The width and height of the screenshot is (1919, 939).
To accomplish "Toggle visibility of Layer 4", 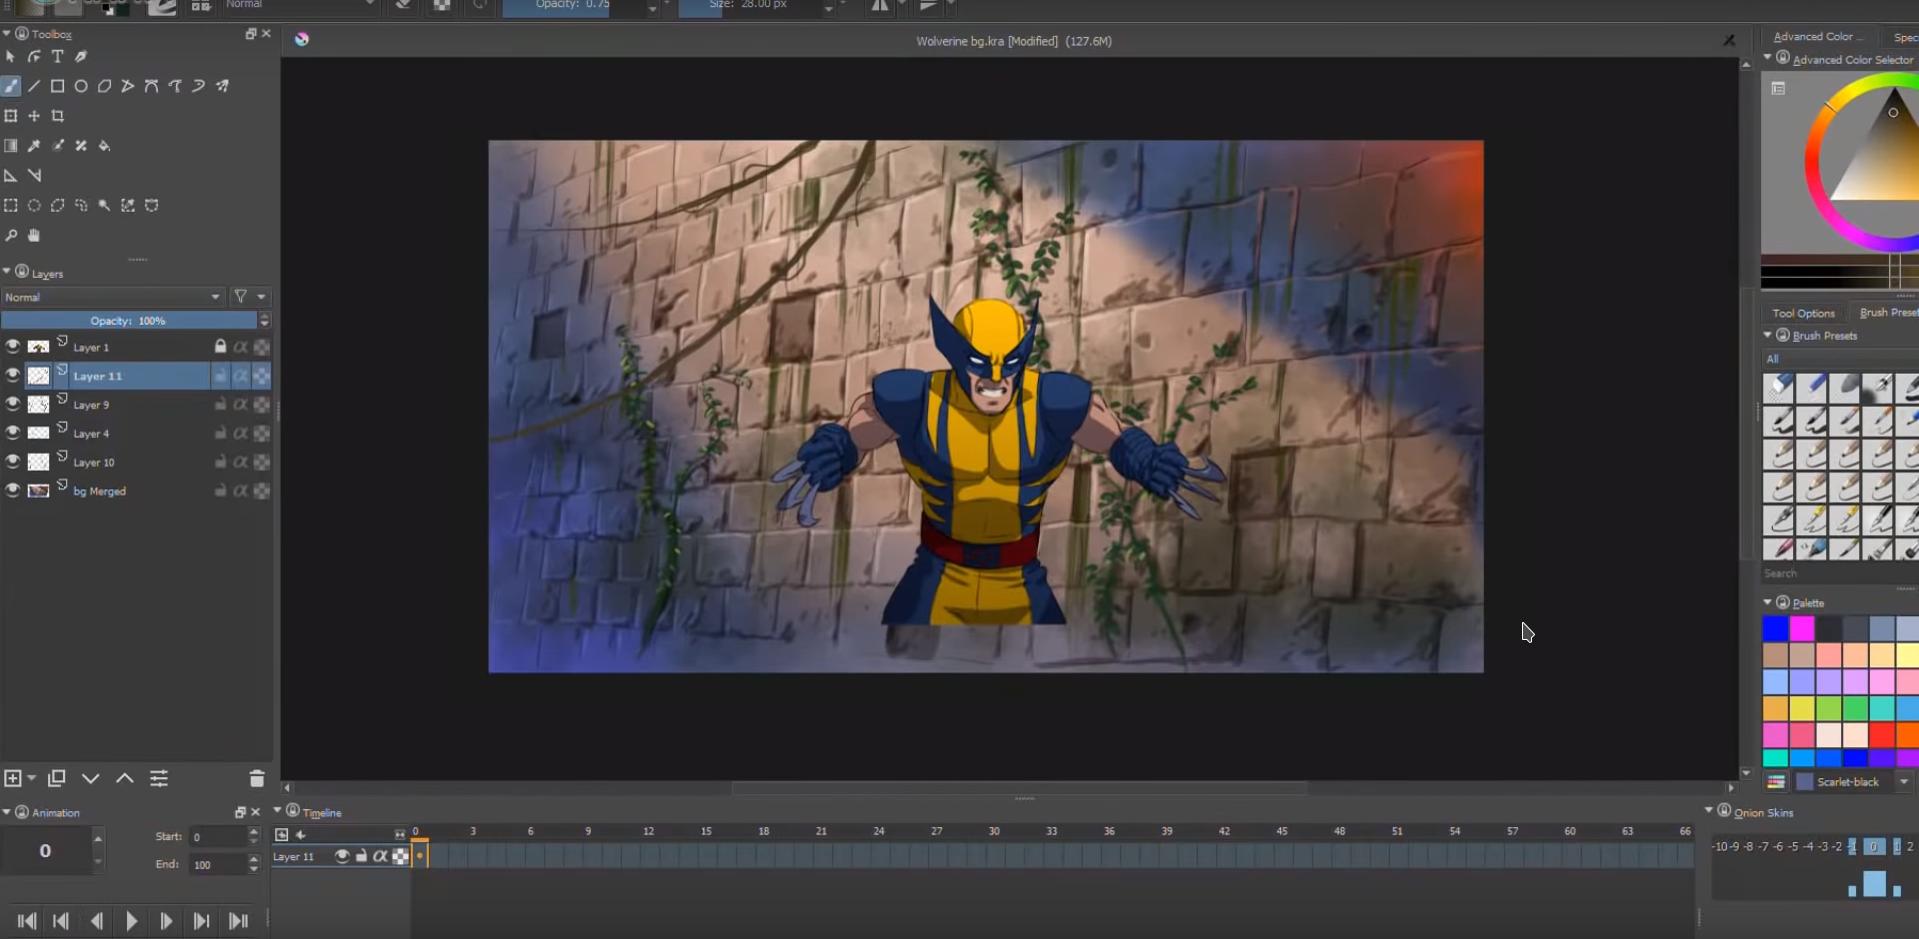I will (12, 433).
